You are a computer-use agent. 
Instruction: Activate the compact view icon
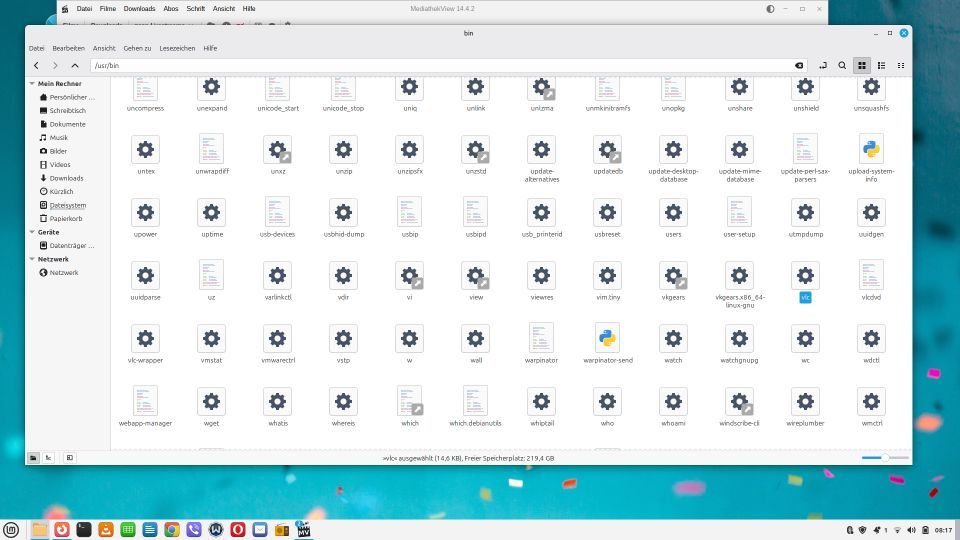click(901, 65)
